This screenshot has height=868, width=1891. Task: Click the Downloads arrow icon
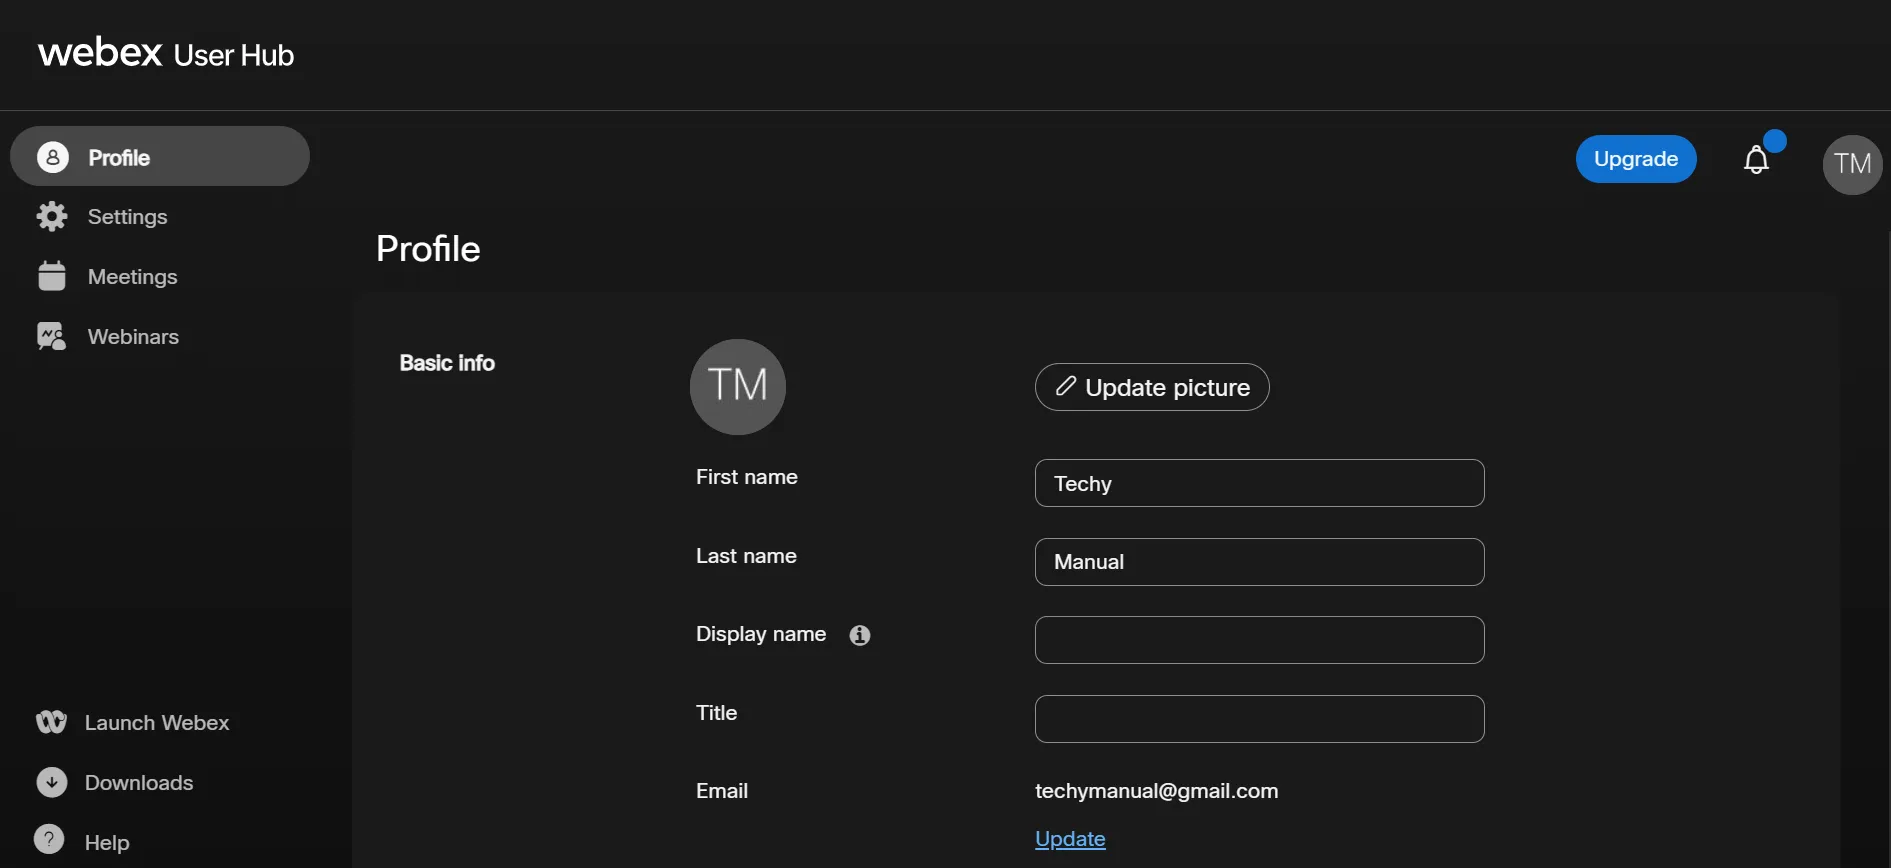(x=52, y=782)
